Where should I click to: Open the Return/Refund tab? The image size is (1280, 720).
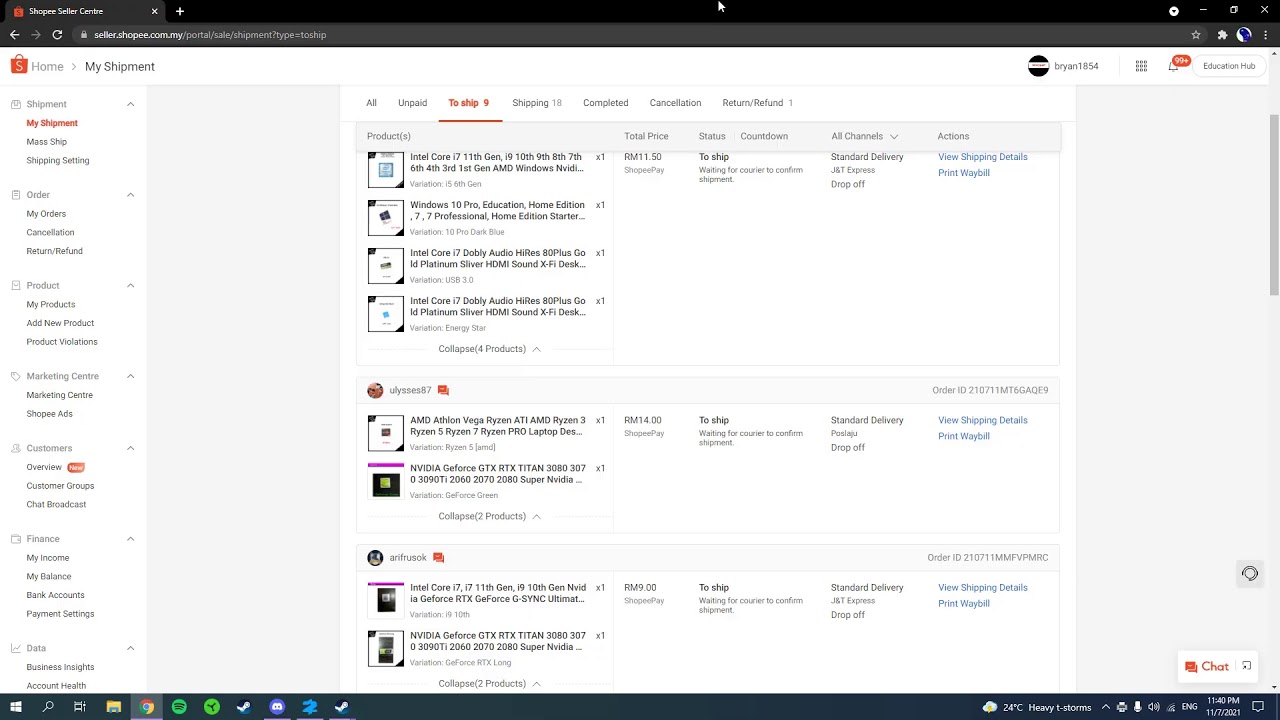coord(757,103)
